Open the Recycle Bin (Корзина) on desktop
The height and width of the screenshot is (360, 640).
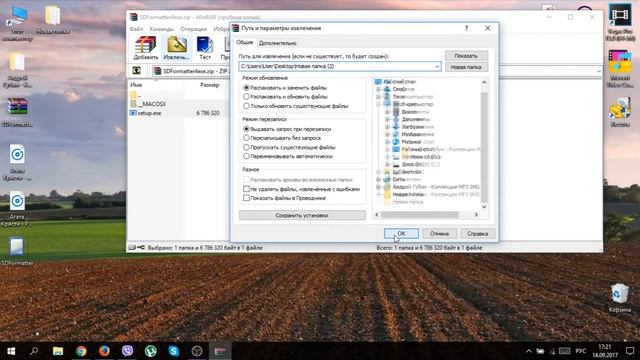point(620,298)
